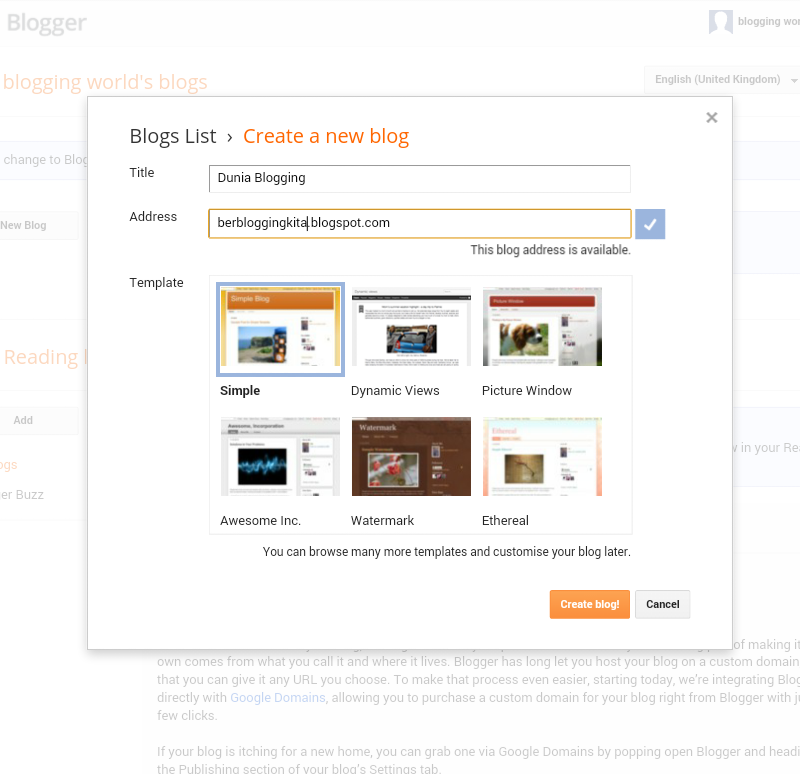Click the Blogger logo
The height and width of the screenshot is (774, 800).
tap(47, 23)
